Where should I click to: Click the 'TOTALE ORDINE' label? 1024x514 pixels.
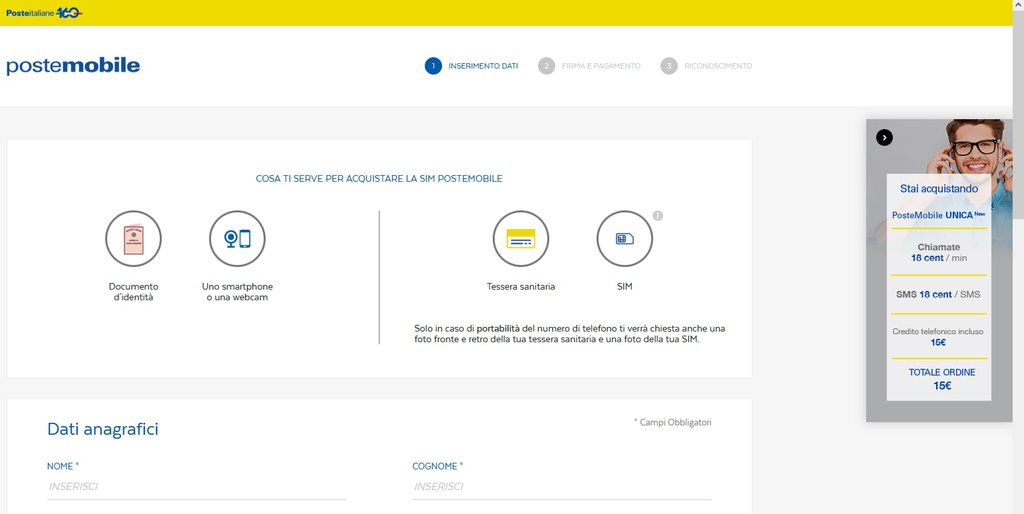942,372
